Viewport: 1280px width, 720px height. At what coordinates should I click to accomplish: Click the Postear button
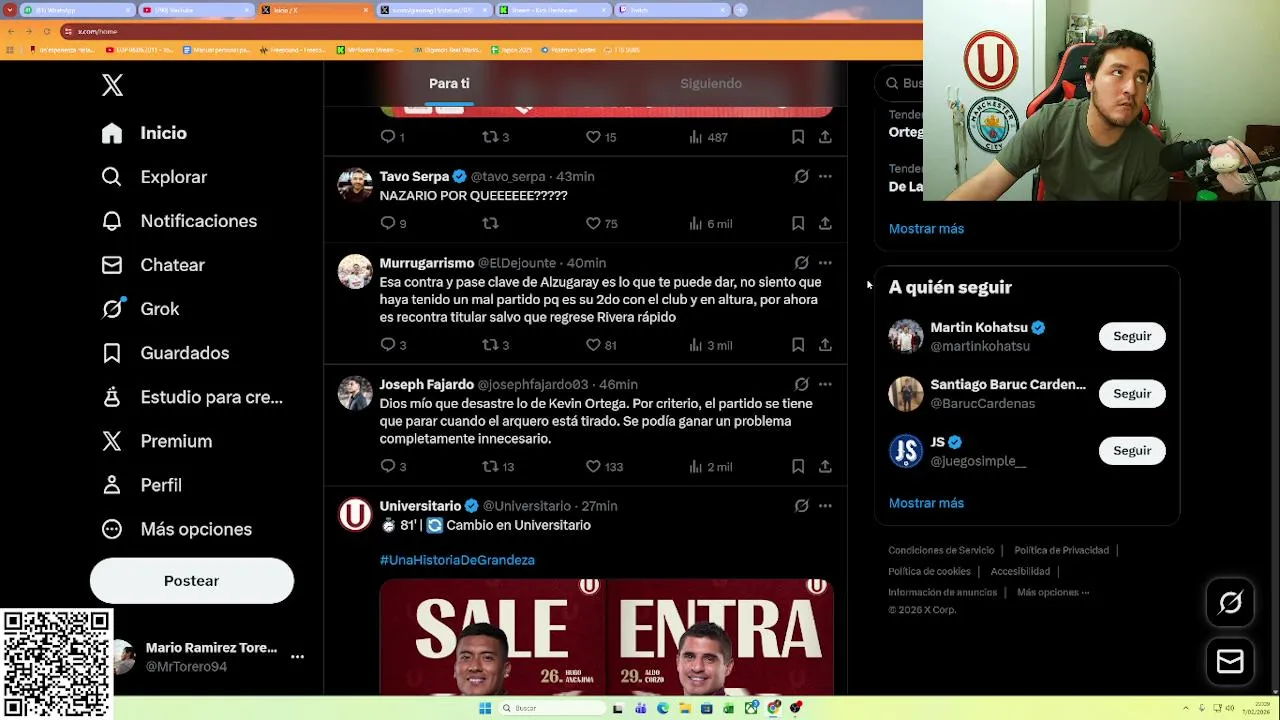tap(192, 581)
